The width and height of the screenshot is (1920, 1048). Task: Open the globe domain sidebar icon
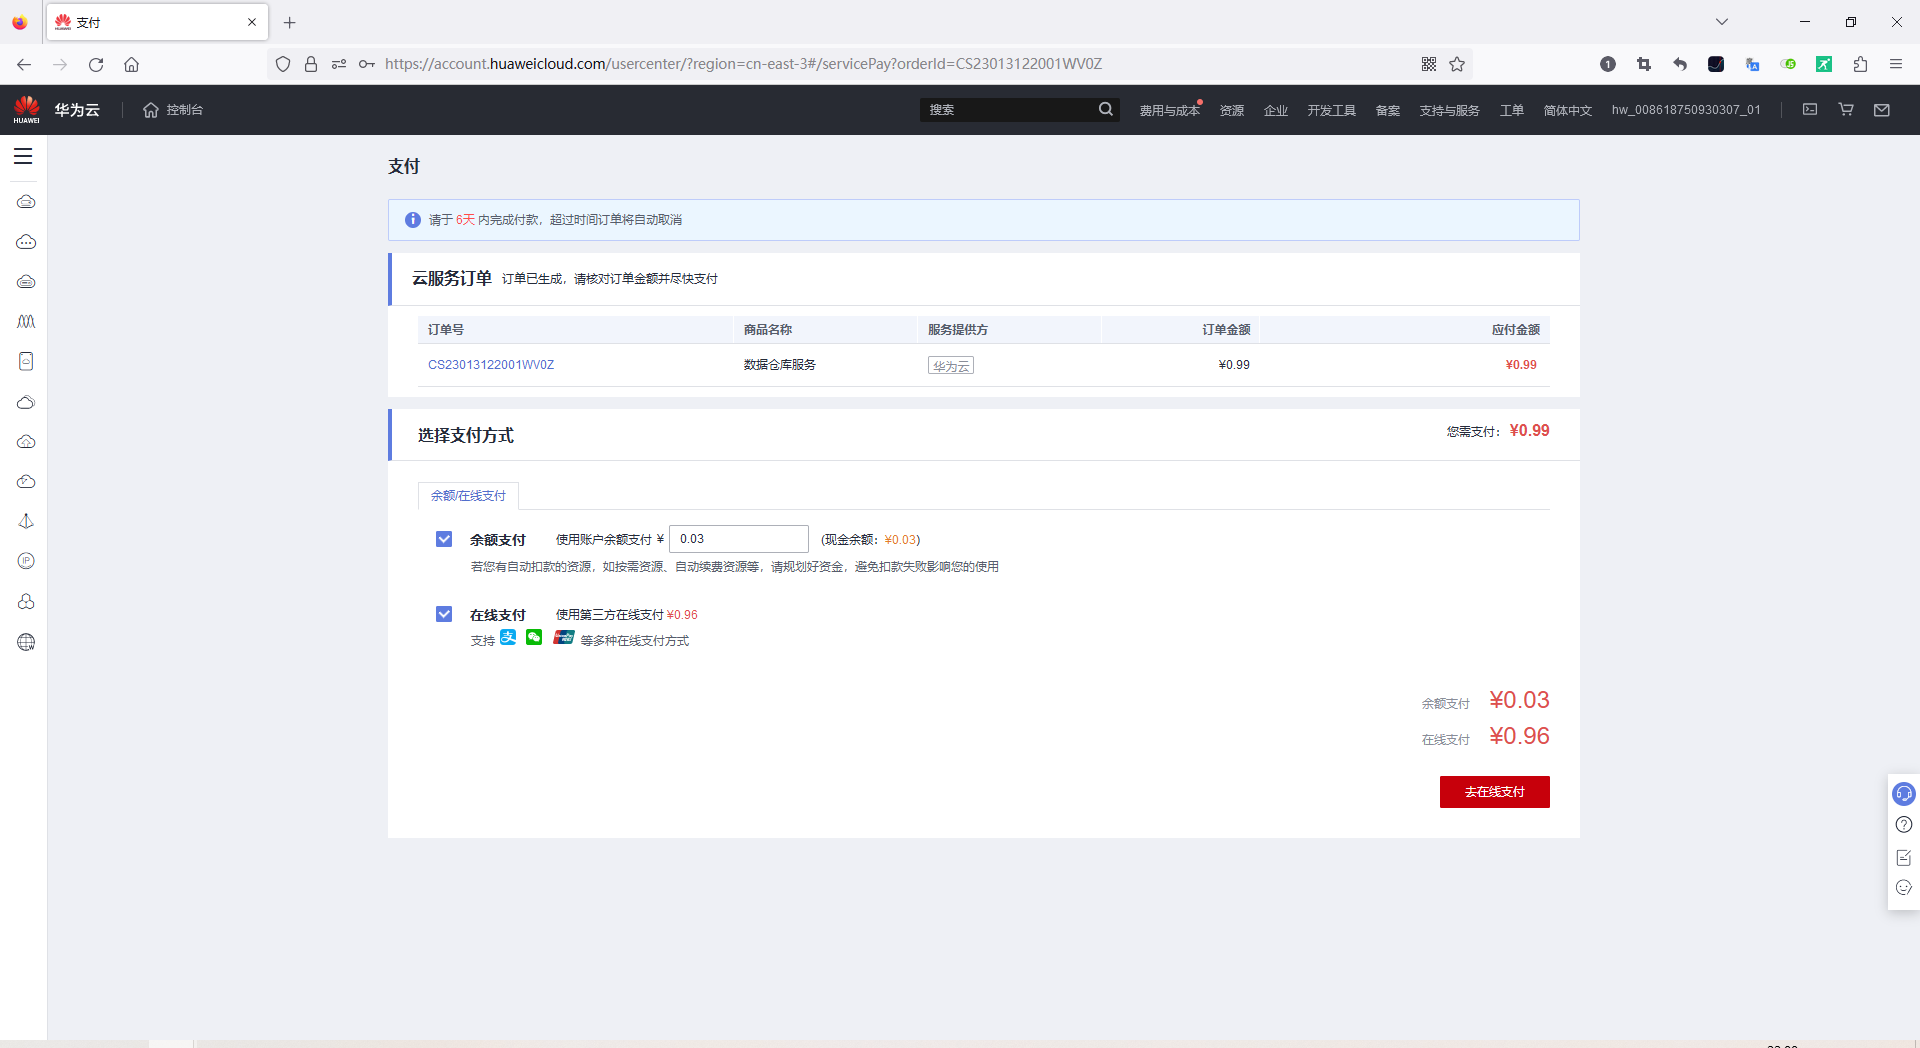[26, 642]
